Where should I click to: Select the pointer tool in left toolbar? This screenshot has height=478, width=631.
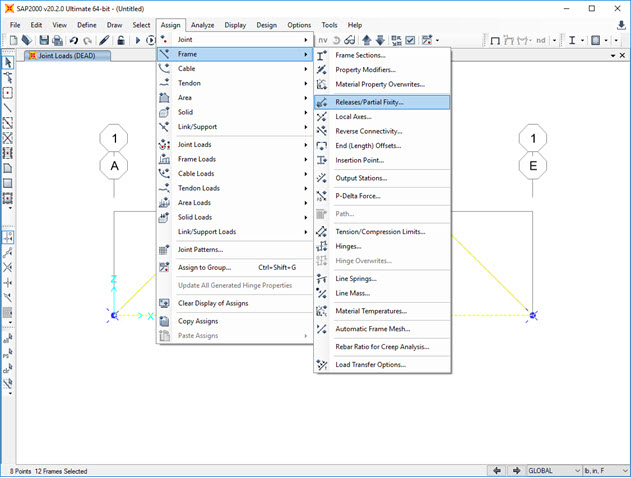pyautogui.click(x=8, y=62)
